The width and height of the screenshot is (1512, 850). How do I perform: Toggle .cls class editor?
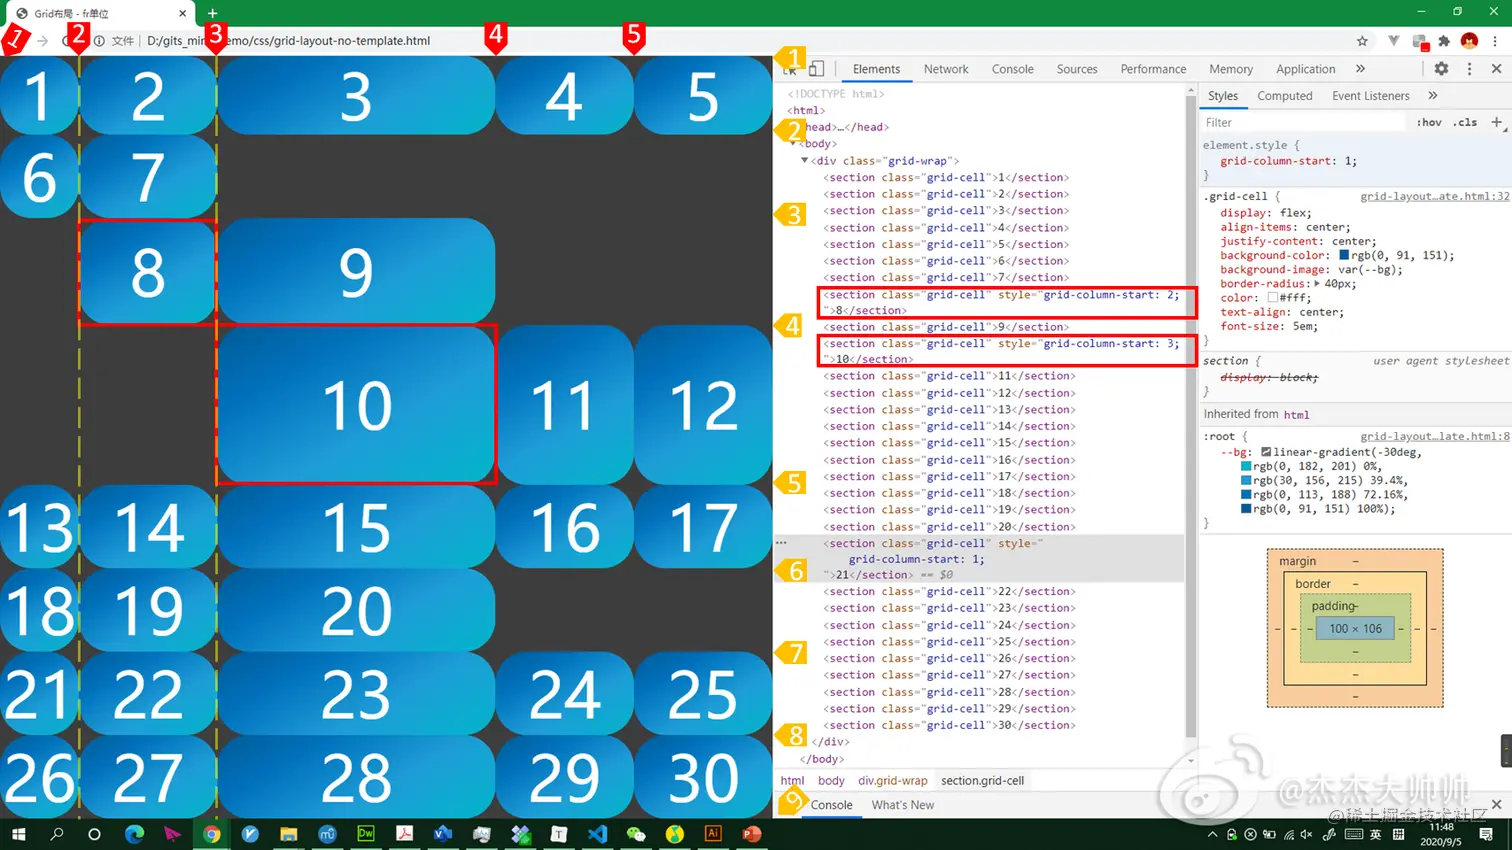pos(1466,122)
